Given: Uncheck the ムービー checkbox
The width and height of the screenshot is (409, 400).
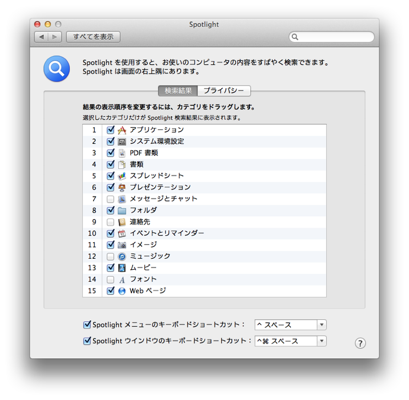Looking at the screenshot, I should (110, 268).
